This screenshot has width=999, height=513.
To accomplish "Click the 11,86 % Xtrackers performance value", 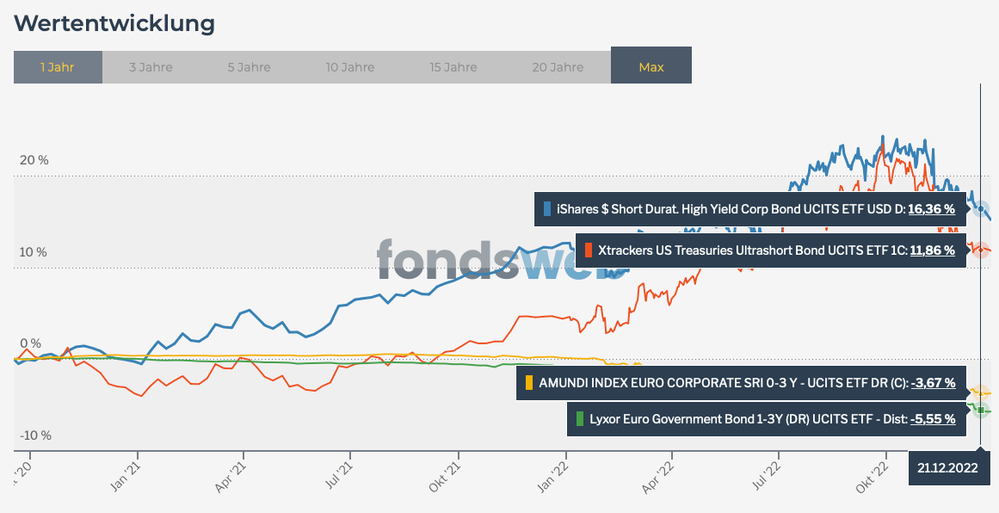I will (933, 250).
